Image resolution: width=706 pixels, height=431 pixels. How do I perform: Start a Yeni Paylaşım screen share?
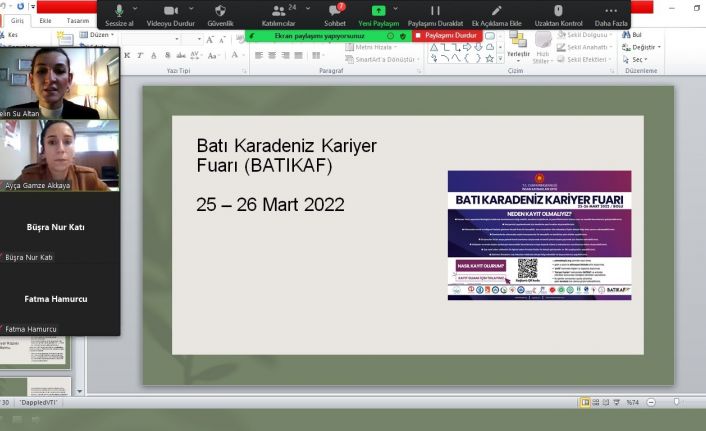[x=379, y=14]
